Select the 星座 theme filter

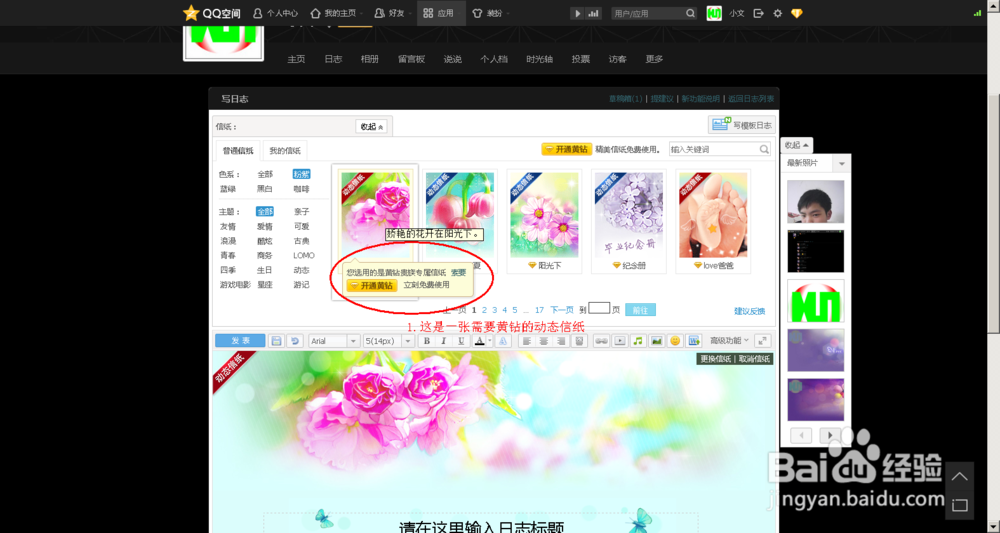[x=265, y=284]
